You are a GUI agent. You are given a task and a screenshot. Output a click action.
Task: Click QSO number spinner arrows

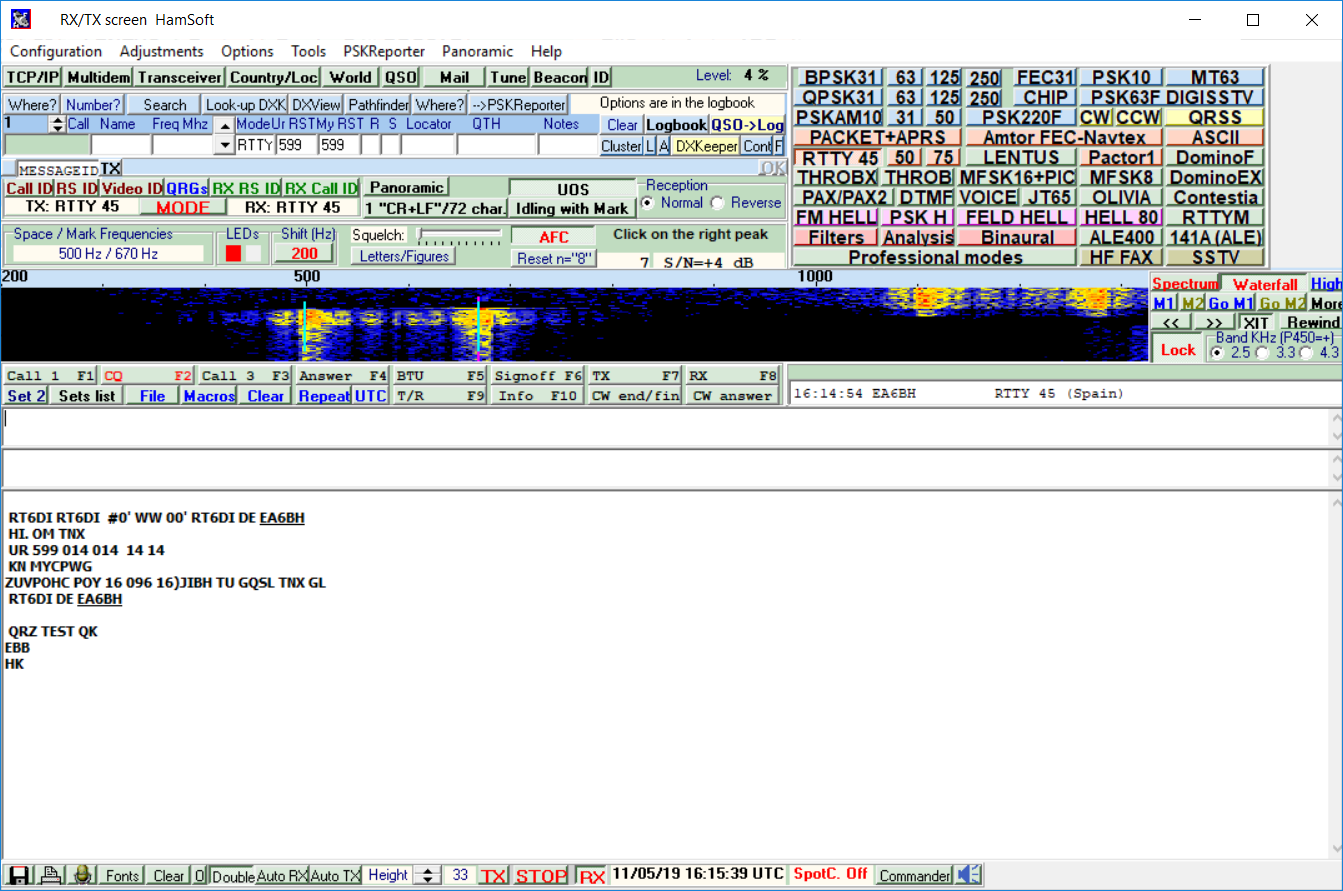coord(57,124)
